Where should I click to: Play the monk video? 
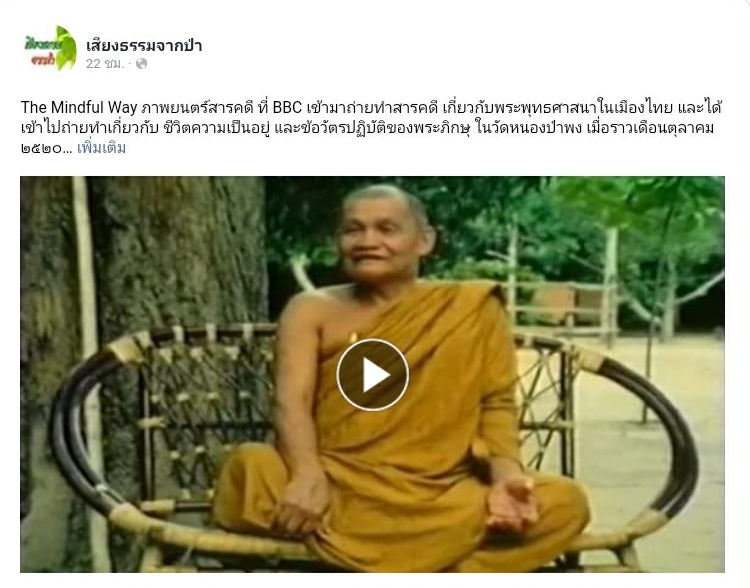point(373,375)
